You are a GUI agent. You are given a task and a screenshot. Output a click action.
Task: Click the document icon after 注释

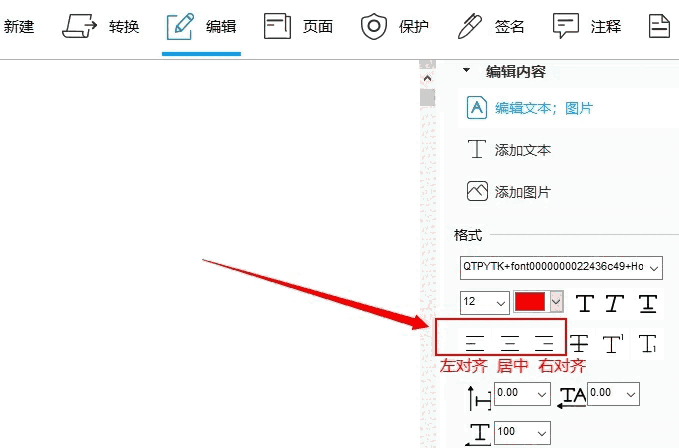[659, 26]
